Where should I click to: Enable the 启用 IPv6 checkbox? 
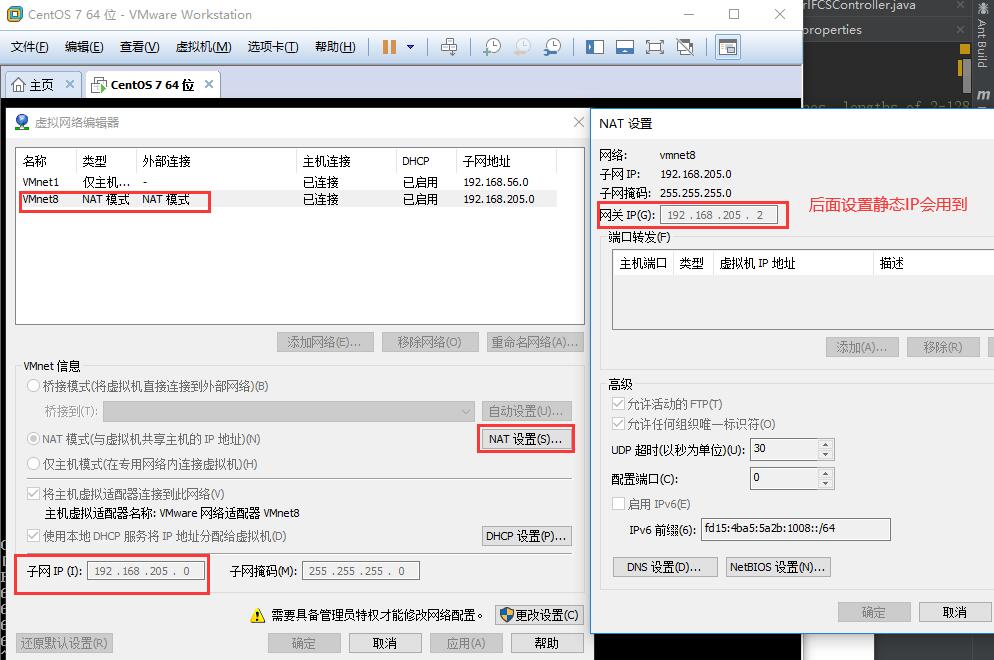pos(618,504)
